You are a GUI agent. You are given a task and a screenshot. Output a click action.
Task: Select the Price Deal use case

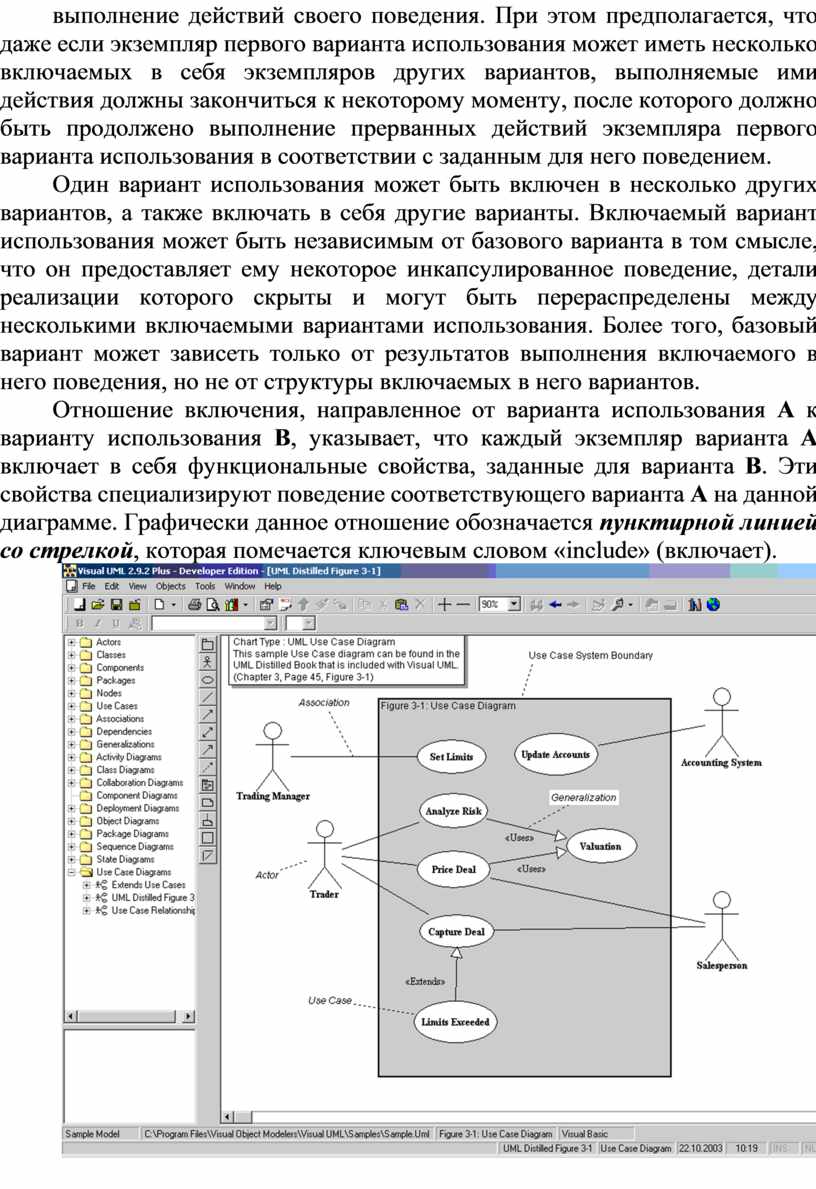tap(454, 870)
